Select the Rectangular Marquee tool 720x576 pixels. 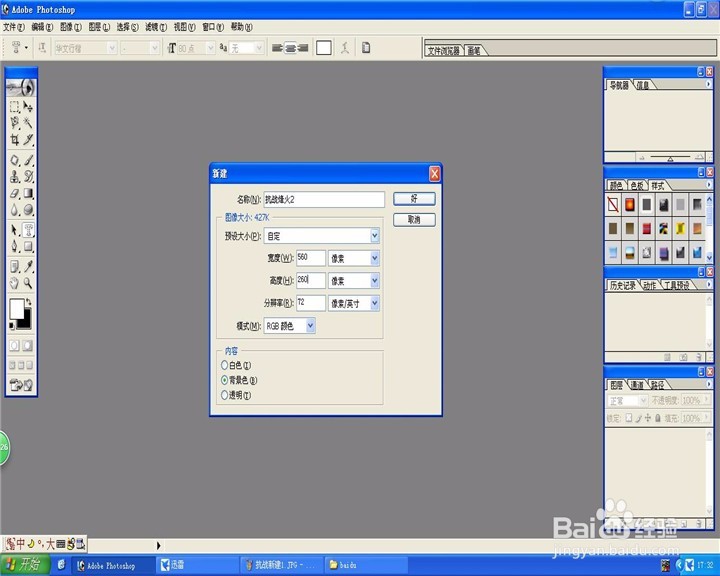15,107
